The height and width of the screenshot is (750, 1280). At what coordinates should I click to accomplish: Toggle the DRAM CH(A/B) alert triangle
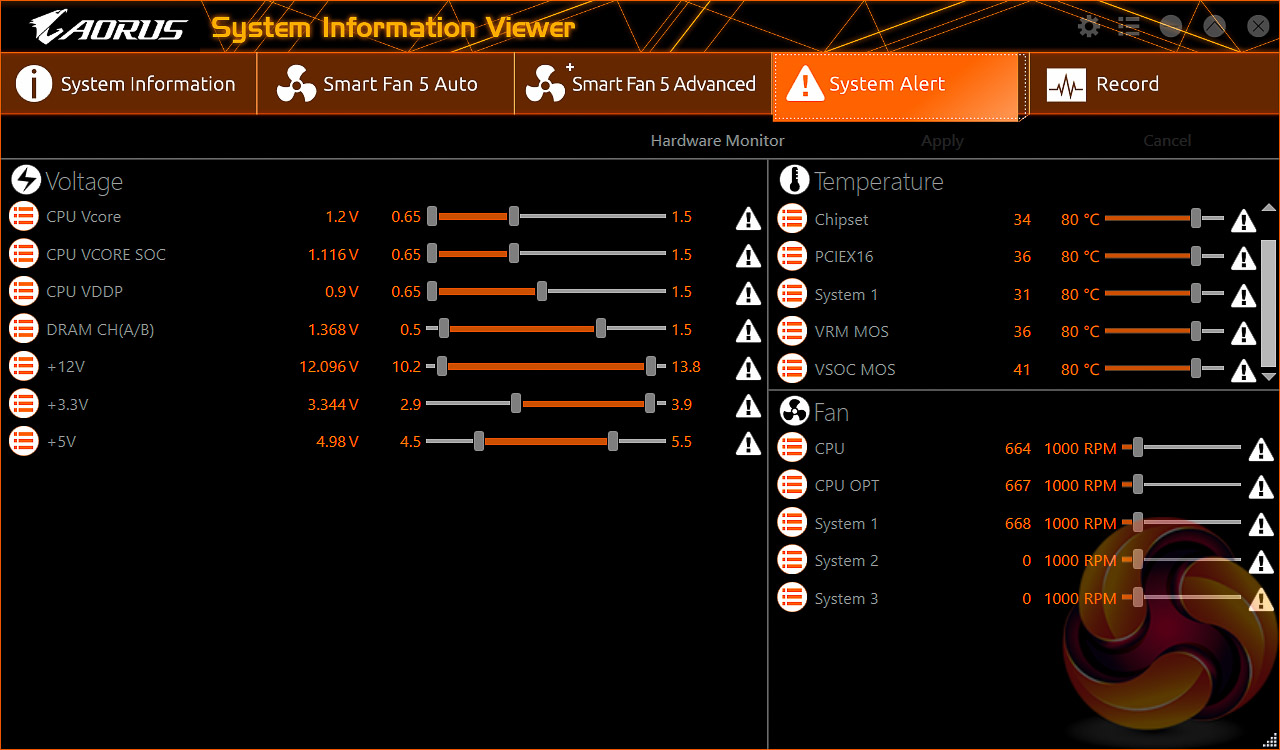click(748, 330)
